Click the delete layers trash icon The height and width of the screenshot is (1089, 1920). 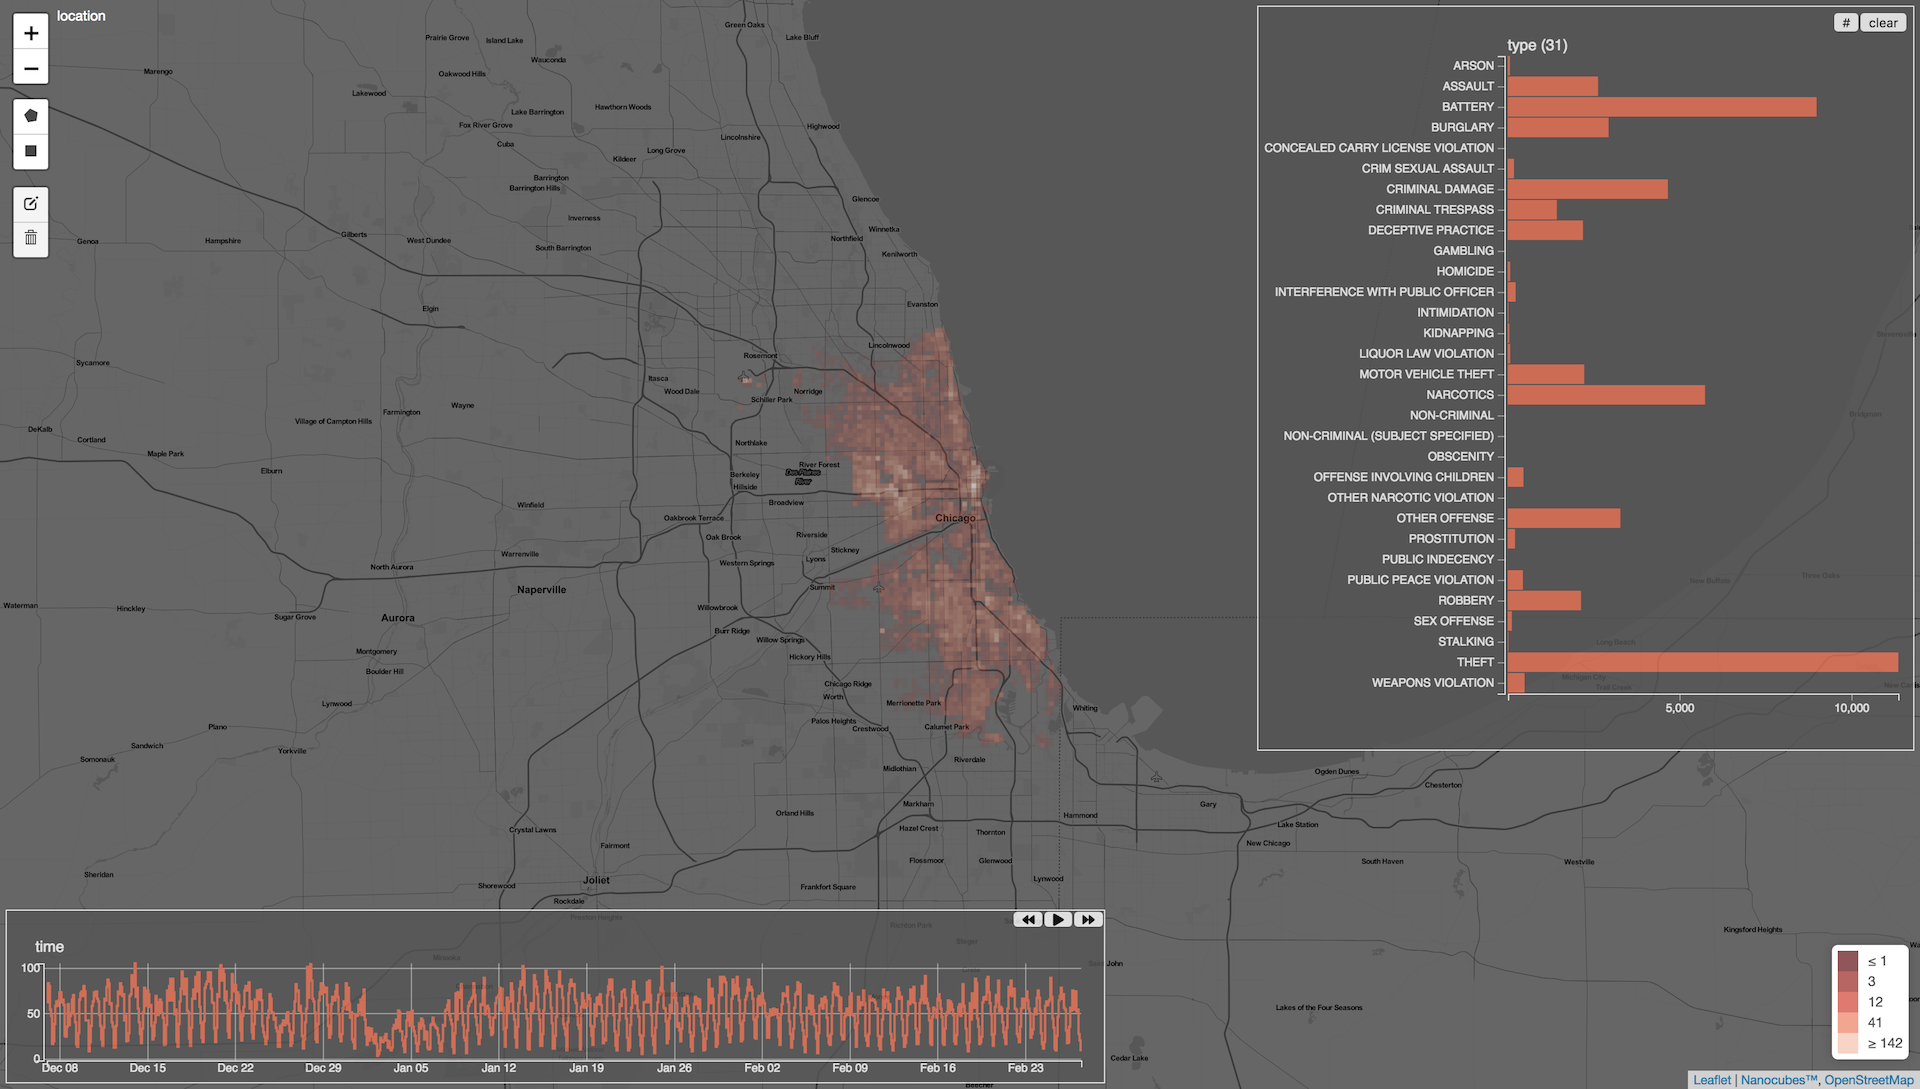31,238
